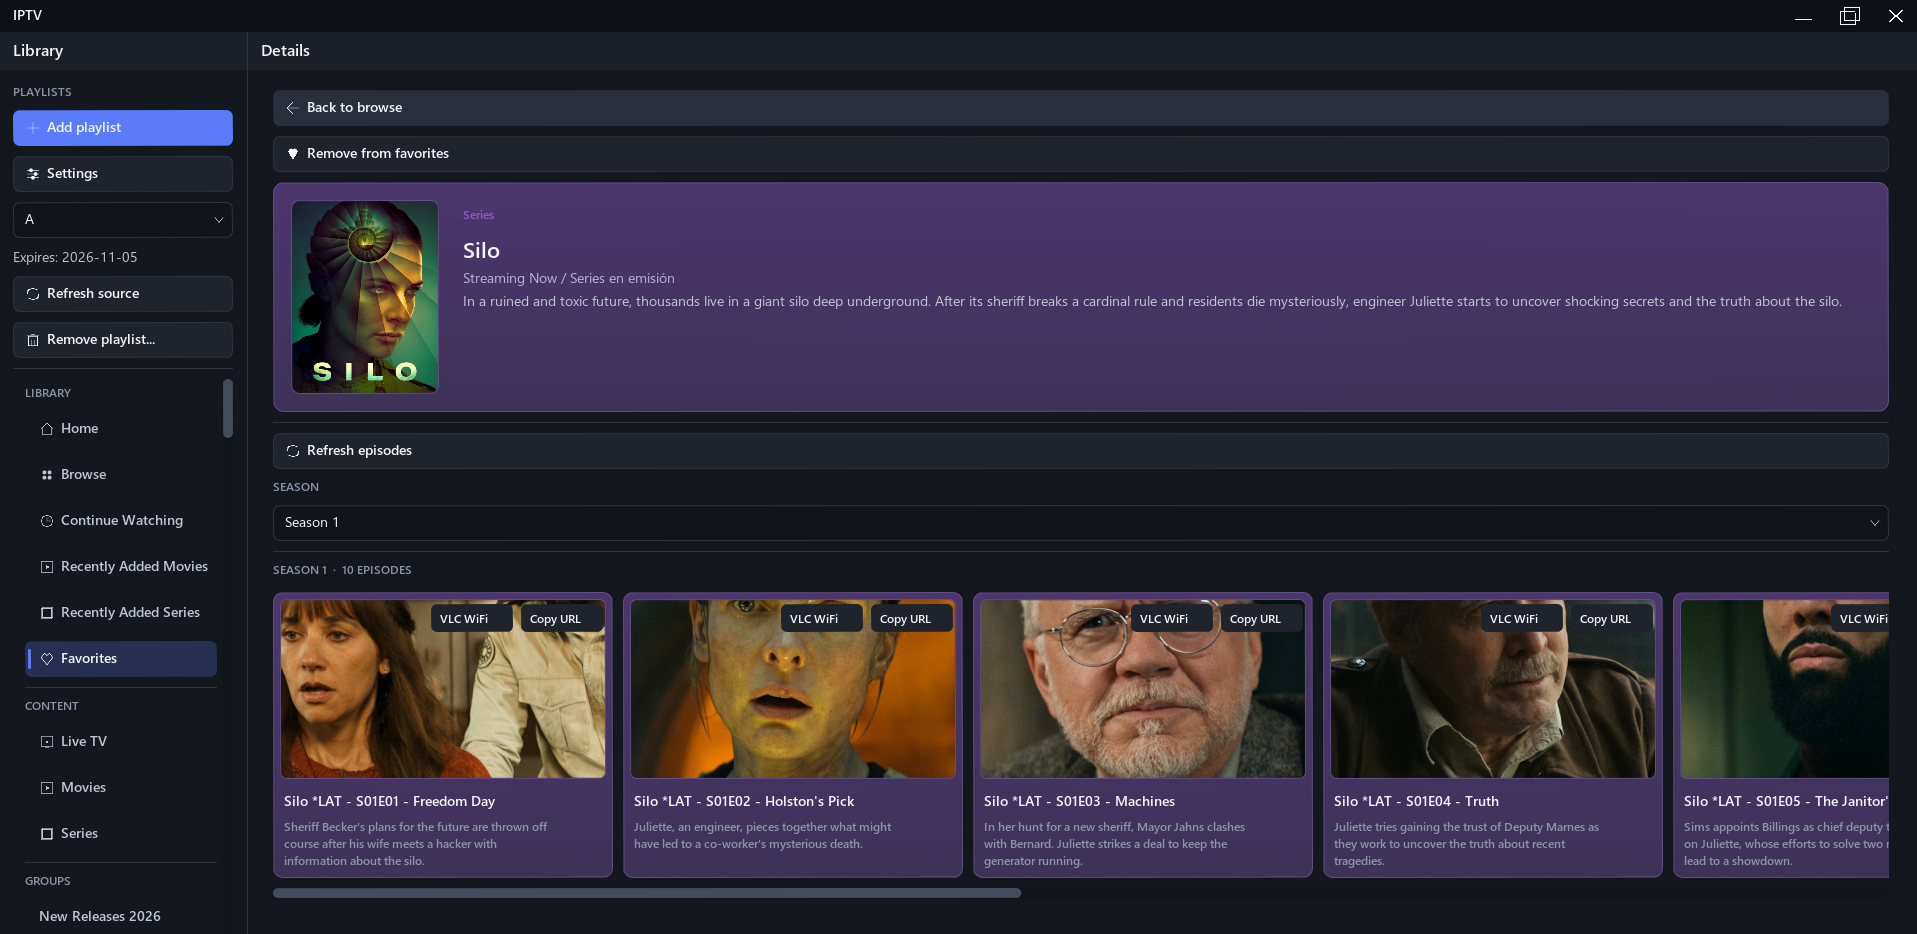The height and width of the screenshot is (934, 1917).
Task: Click the 'Silo *LAT - S01E03 - Machines' title
Action: pos(1080,802)
